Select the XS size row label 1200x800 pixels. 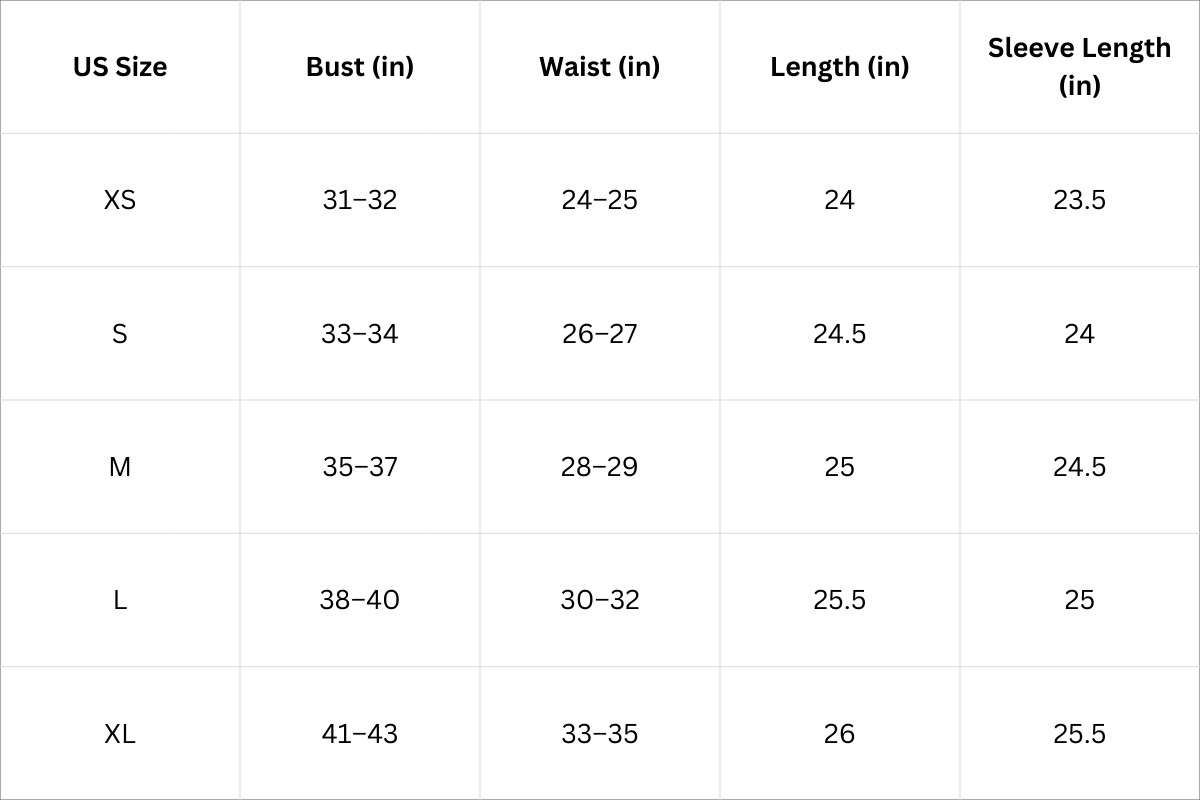point(120,200)
